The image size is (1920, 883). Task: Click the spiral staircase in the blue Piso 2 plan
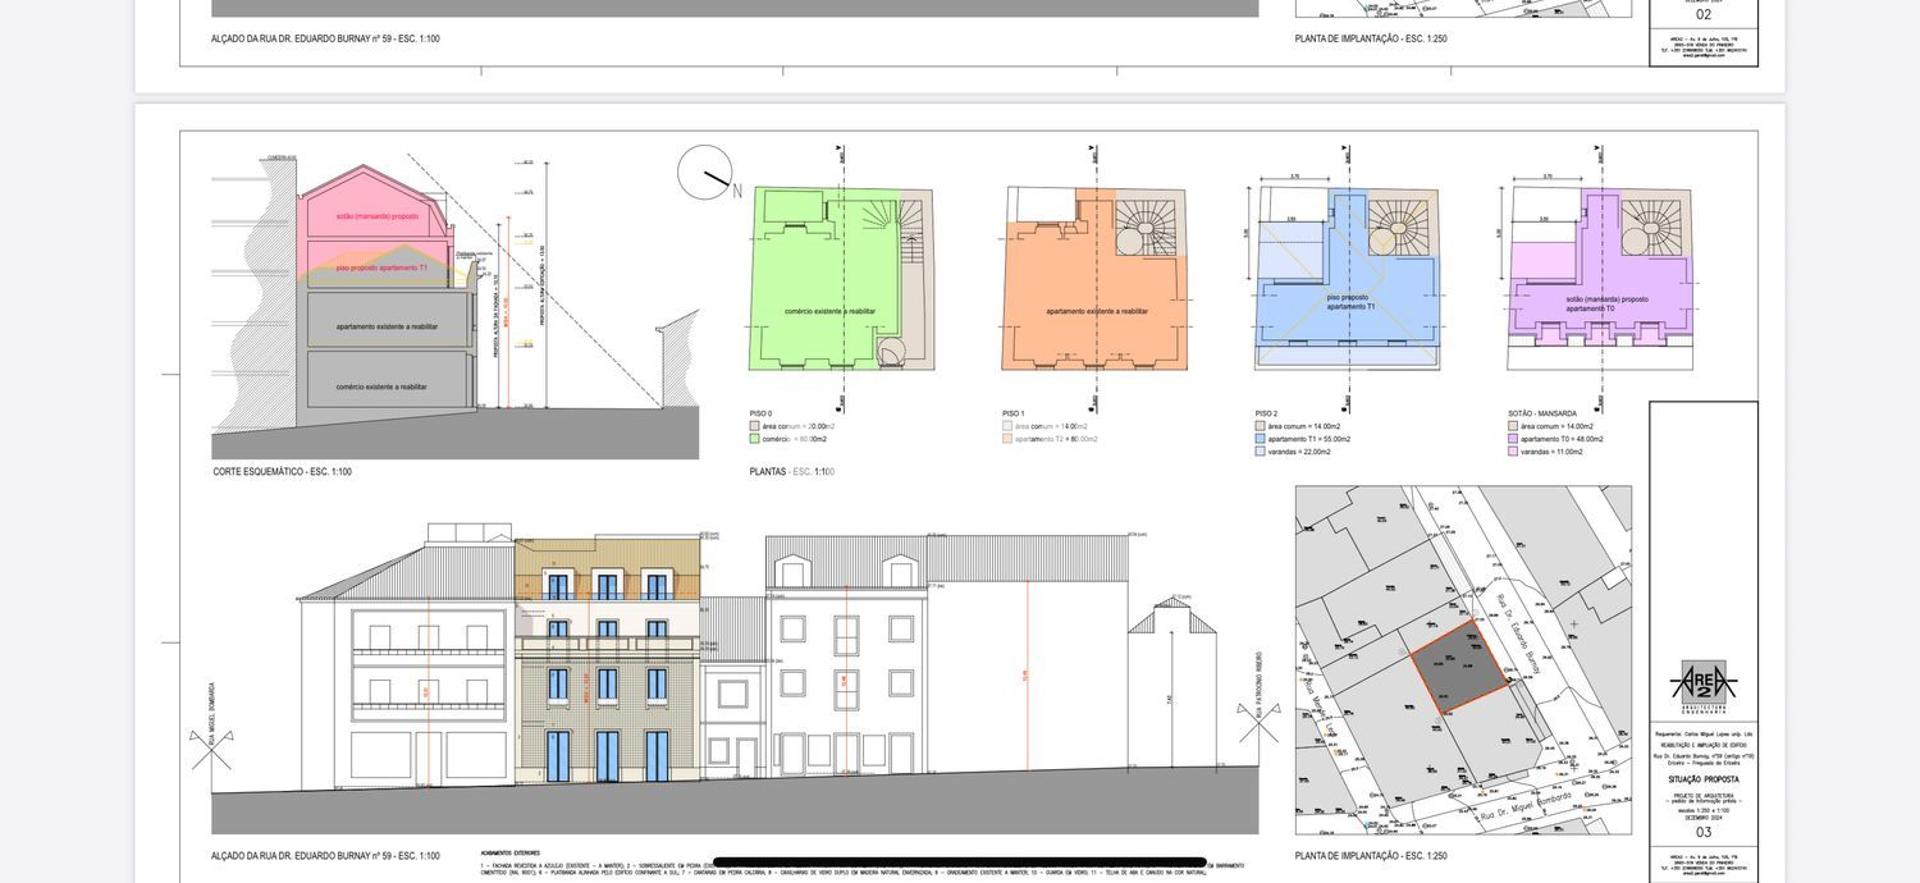click(x=1397, y=227)
